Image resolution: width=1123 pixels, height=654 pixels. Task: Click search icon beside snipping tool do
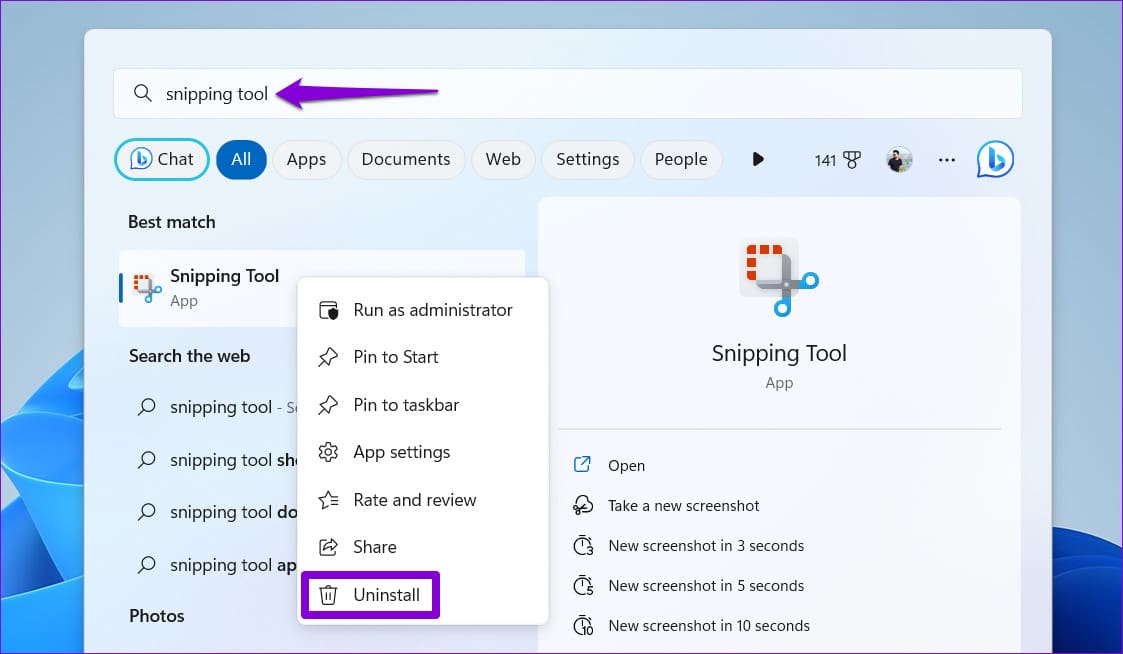coord(146,511)
